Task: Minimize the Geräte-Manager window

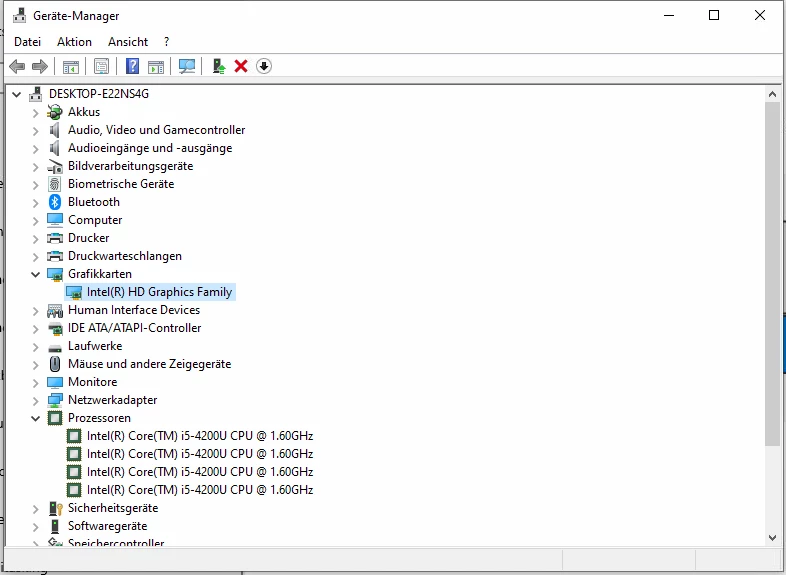Action: pyautogui.click(x=669, y=16)
